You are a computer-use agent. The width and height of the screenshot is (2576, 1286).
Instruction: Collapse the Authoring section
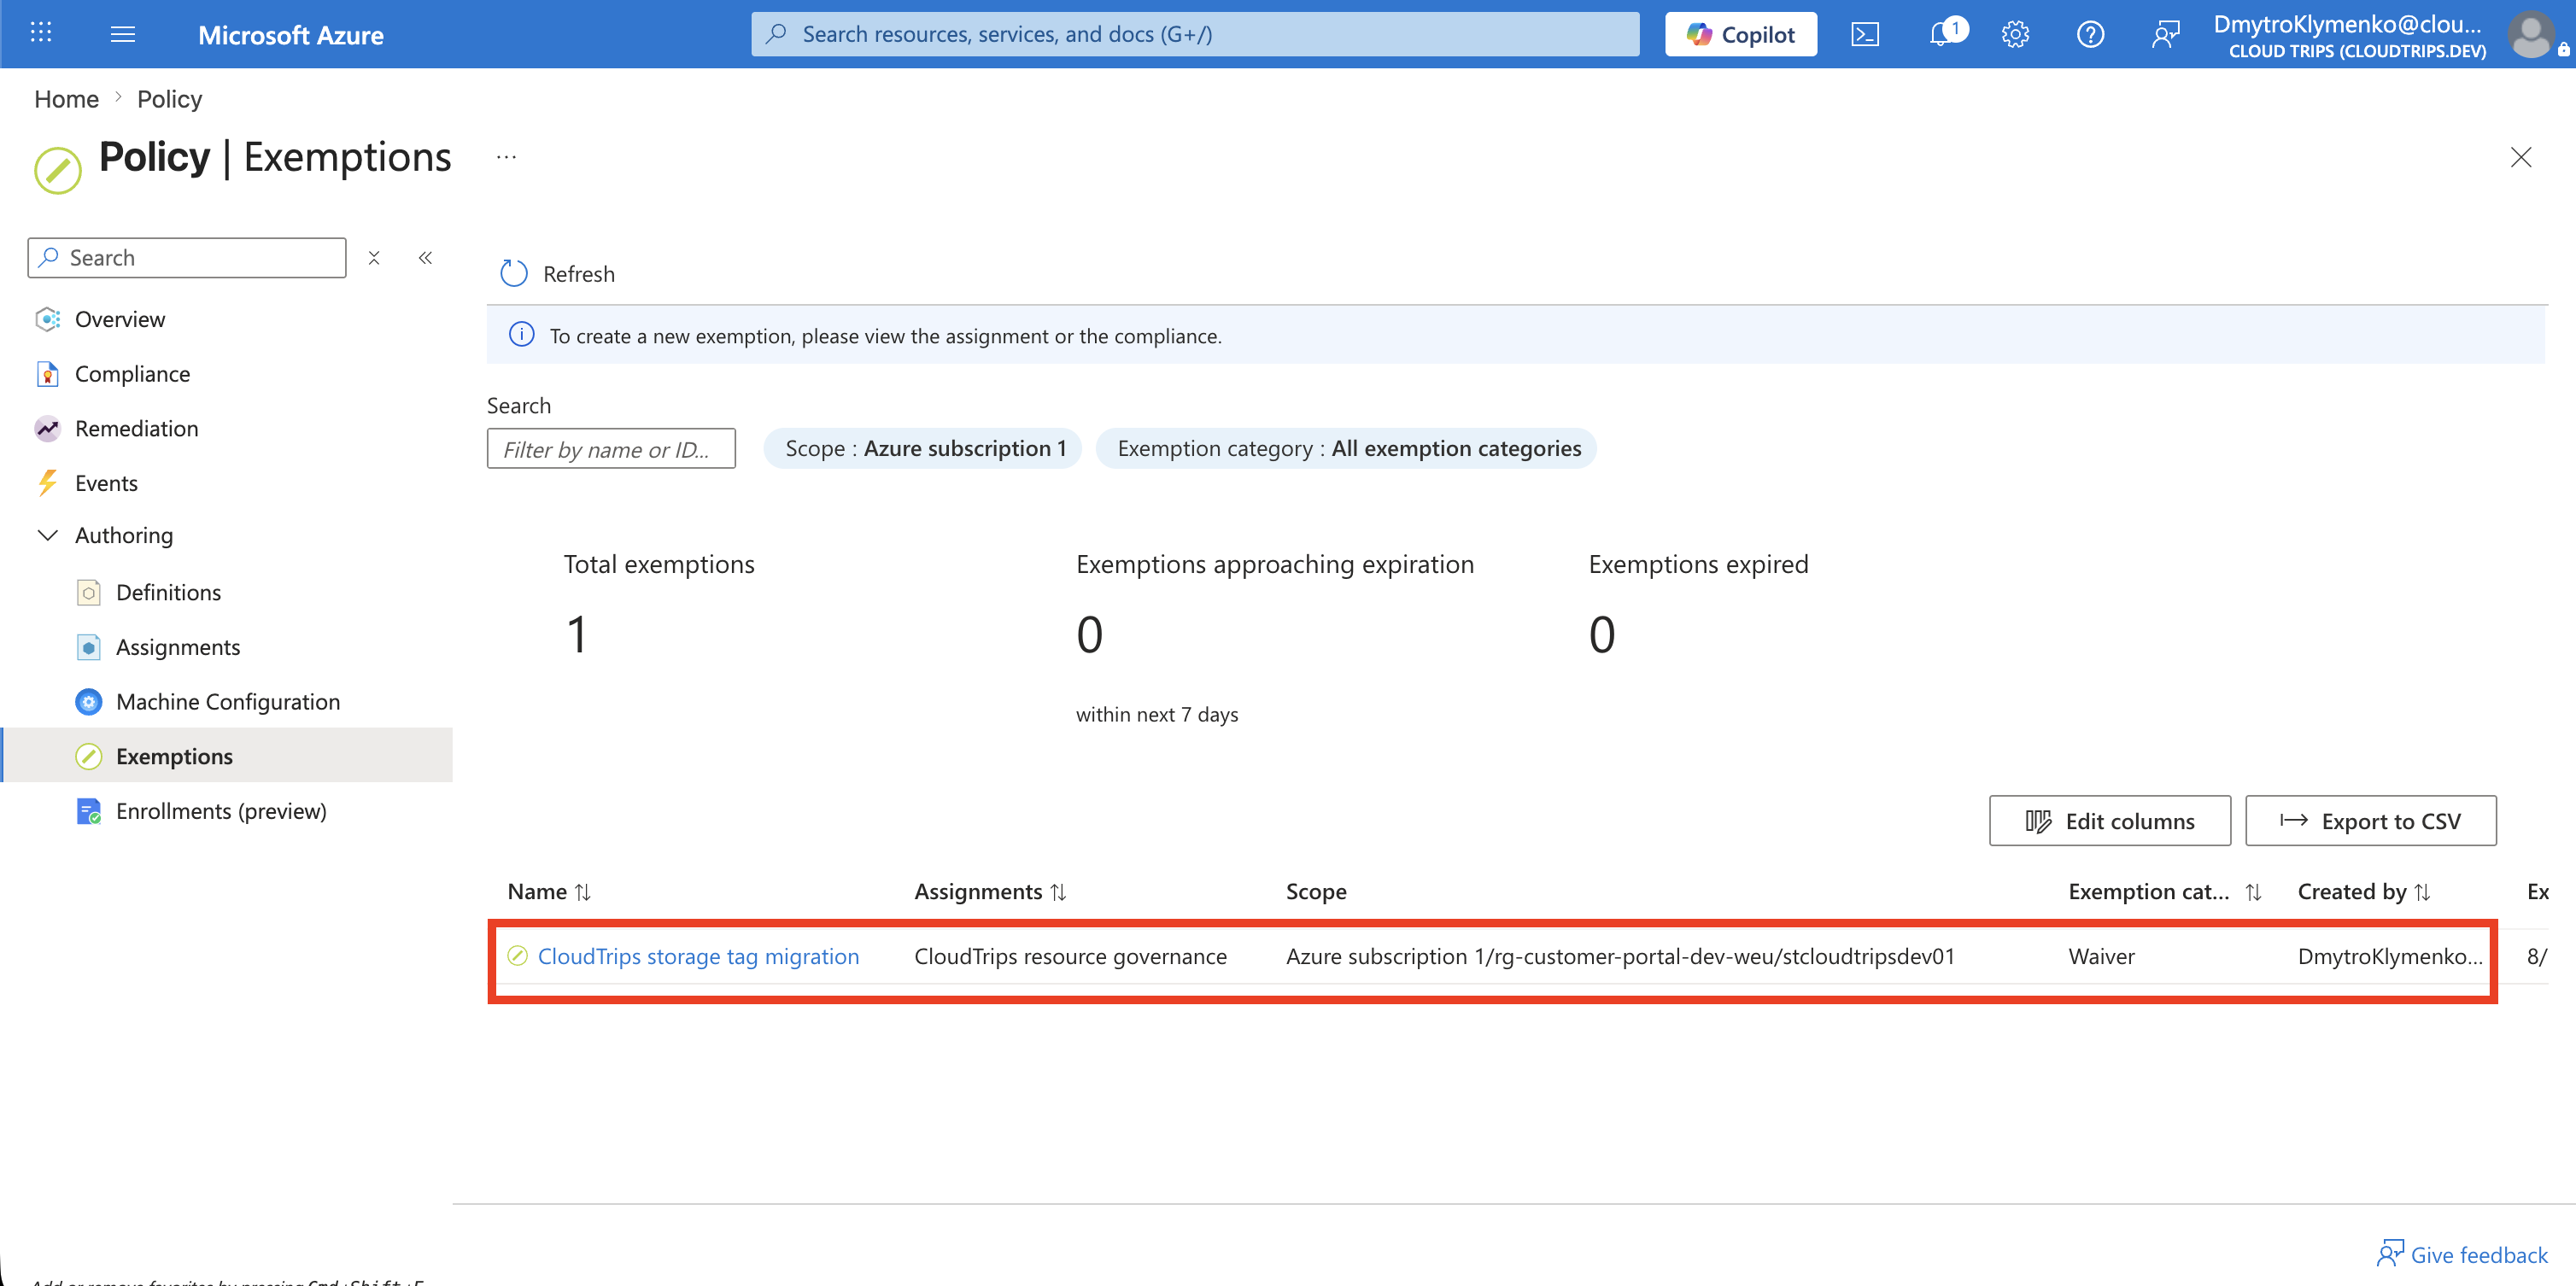47,535
